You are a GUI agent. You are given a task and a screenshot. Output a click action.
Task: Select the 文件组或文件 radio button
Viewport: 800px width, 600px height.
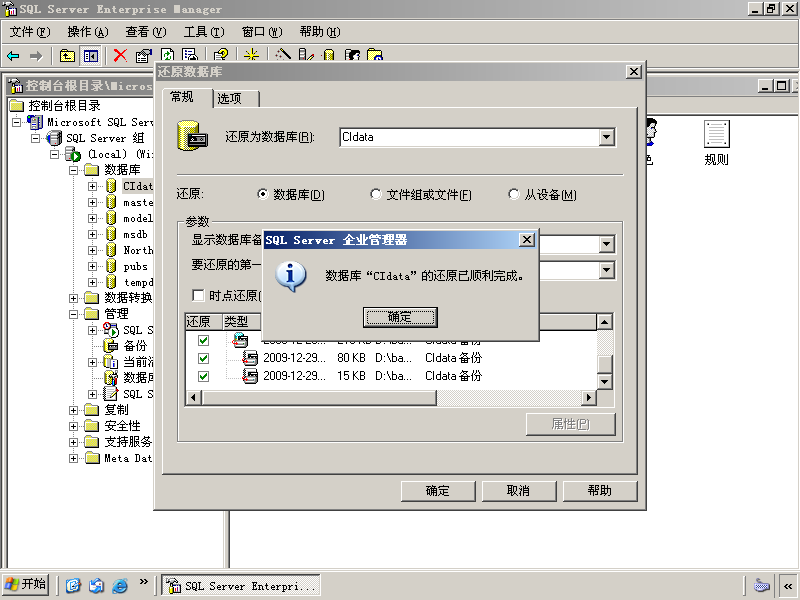[376, 194]
